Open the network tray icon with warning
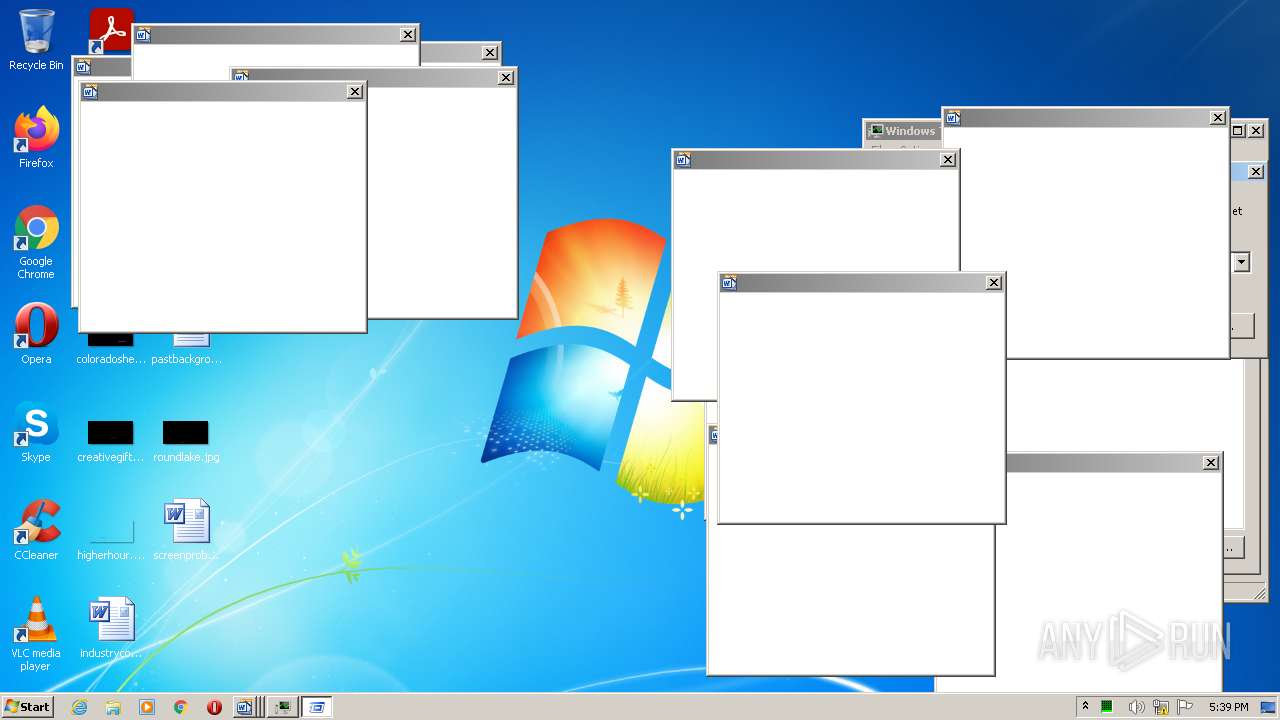The image size is (1280, 720). coord(1160,707)
